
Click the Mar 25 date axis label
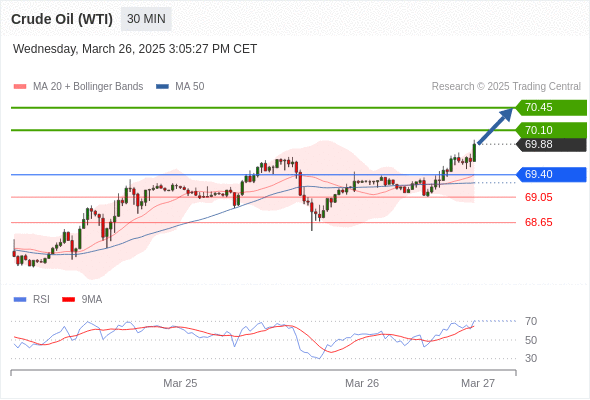pyautogui.click(x=180, y=383)
